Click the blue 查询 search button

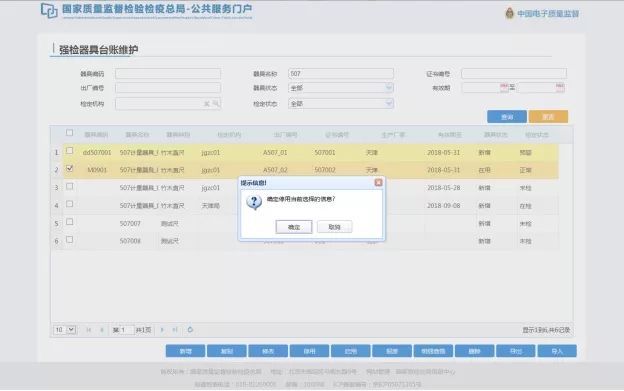click(x=507, y=117)
